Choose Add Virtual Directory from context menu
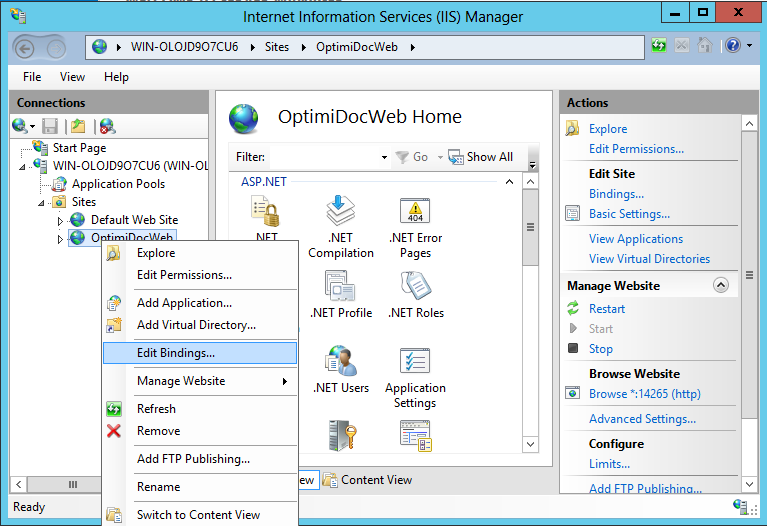This screenshot has height=526, width=767. 196,325
